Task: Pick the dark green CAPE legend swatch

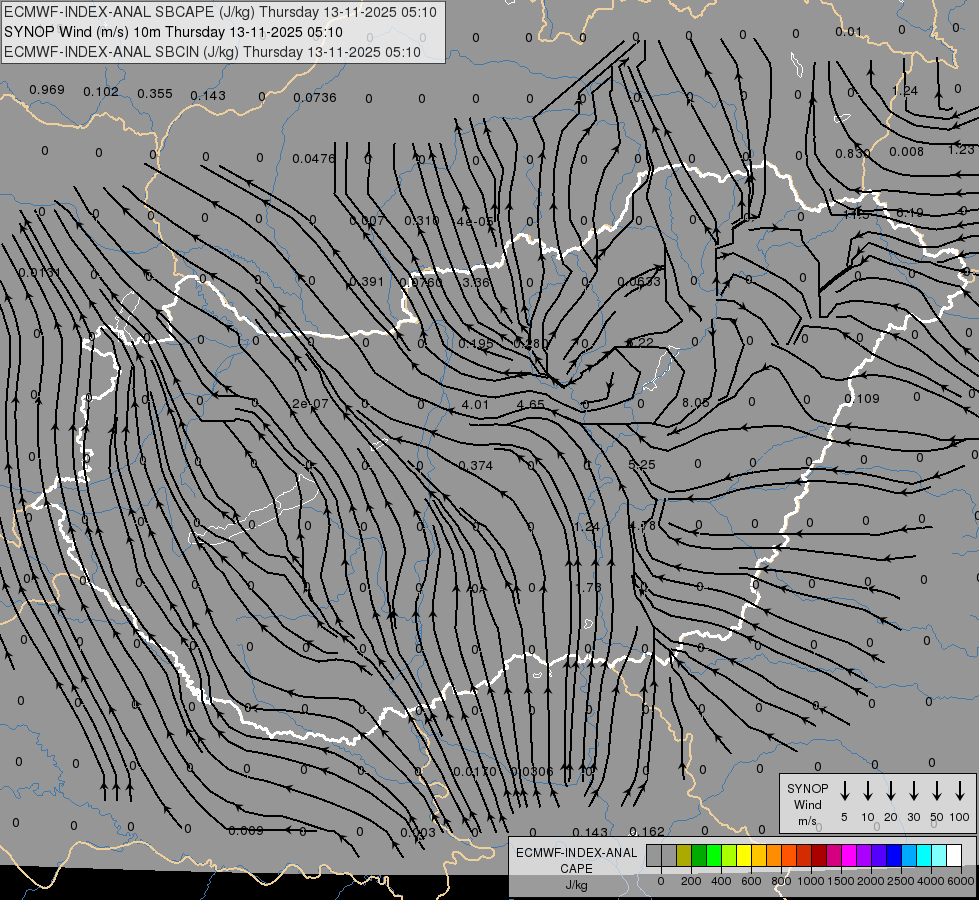Action: (x=699, y=856)
